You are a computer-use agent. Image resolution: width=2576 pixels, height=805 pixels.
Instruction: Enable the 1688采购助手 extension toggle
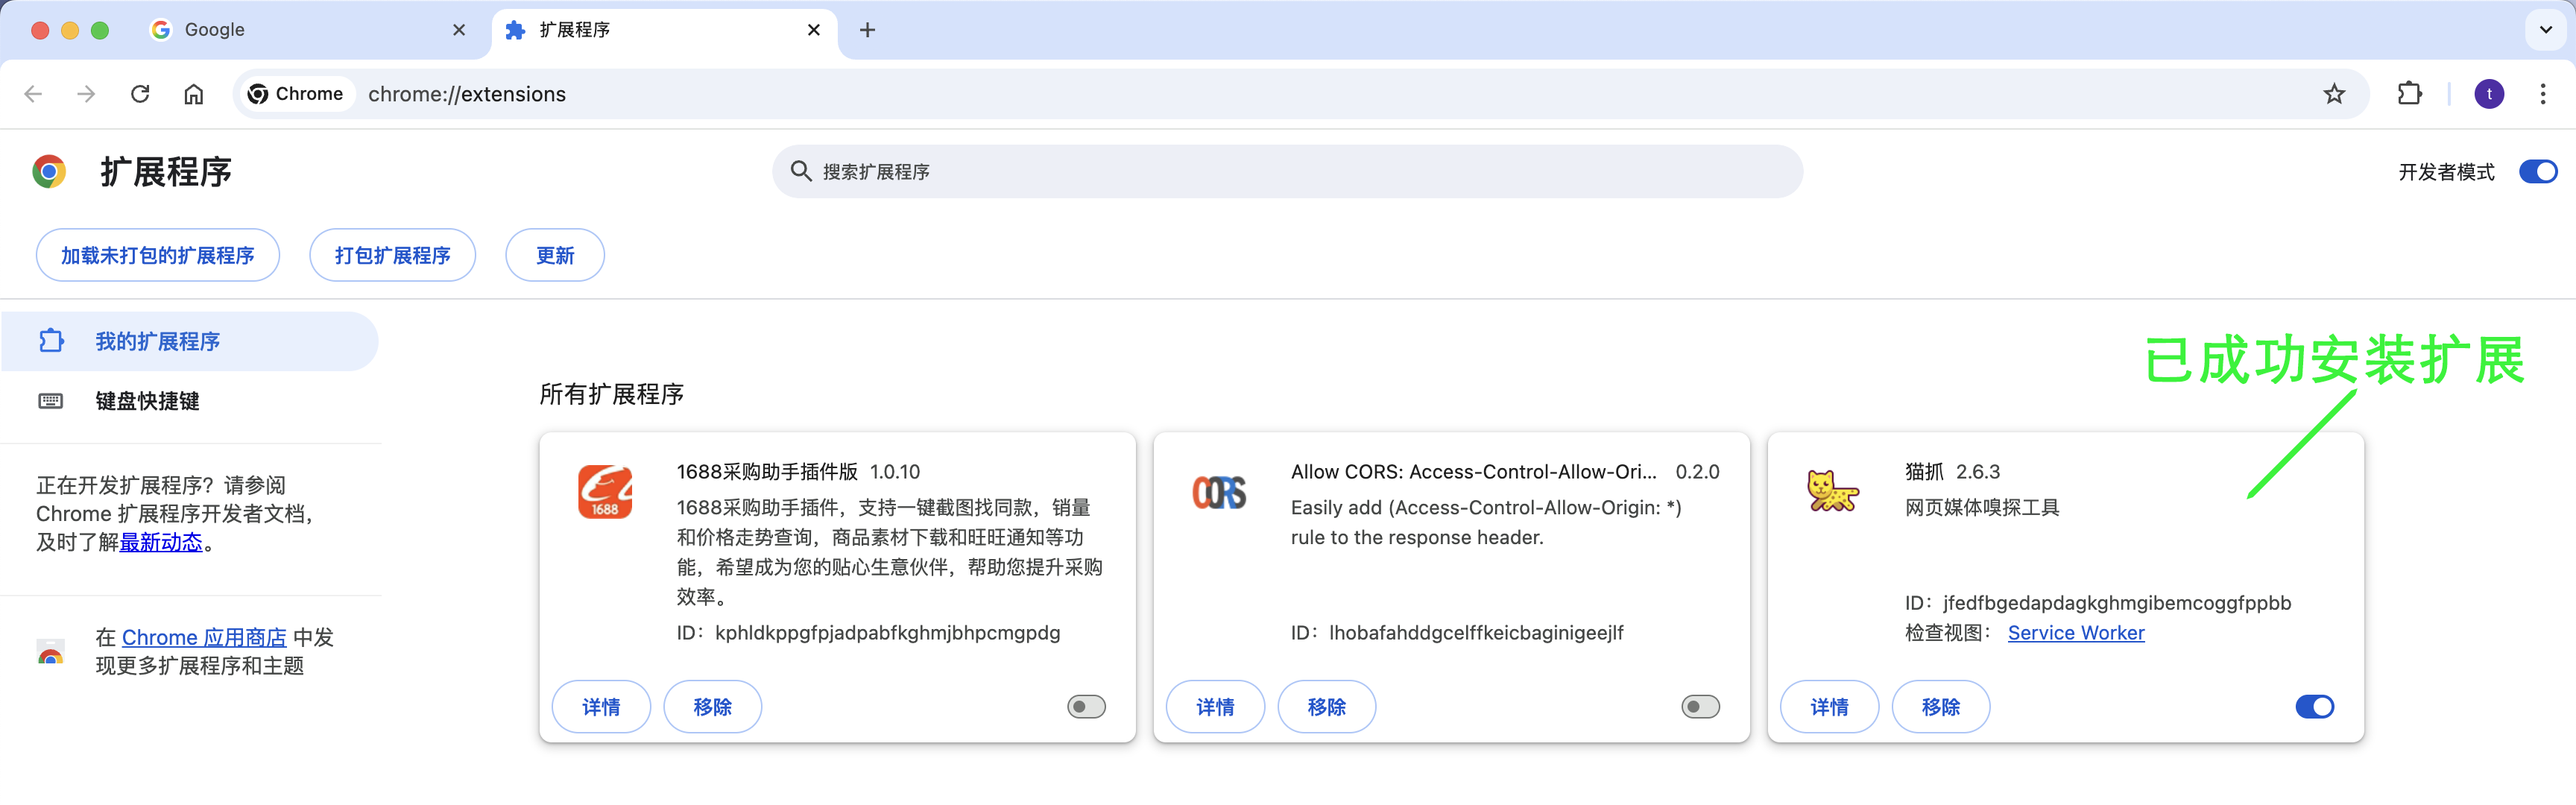(x=1086, y=707)
